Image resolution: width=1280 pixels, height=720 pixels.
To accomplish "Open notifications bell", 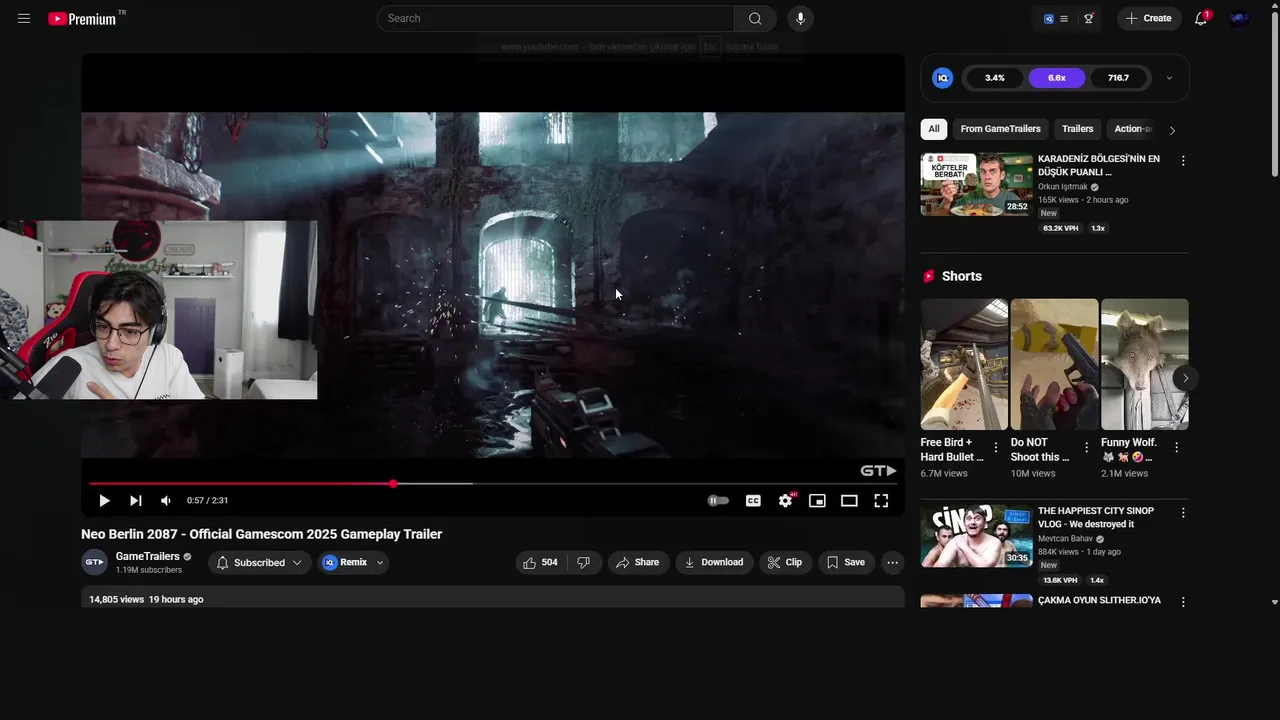I will (x=1201, y=18).
